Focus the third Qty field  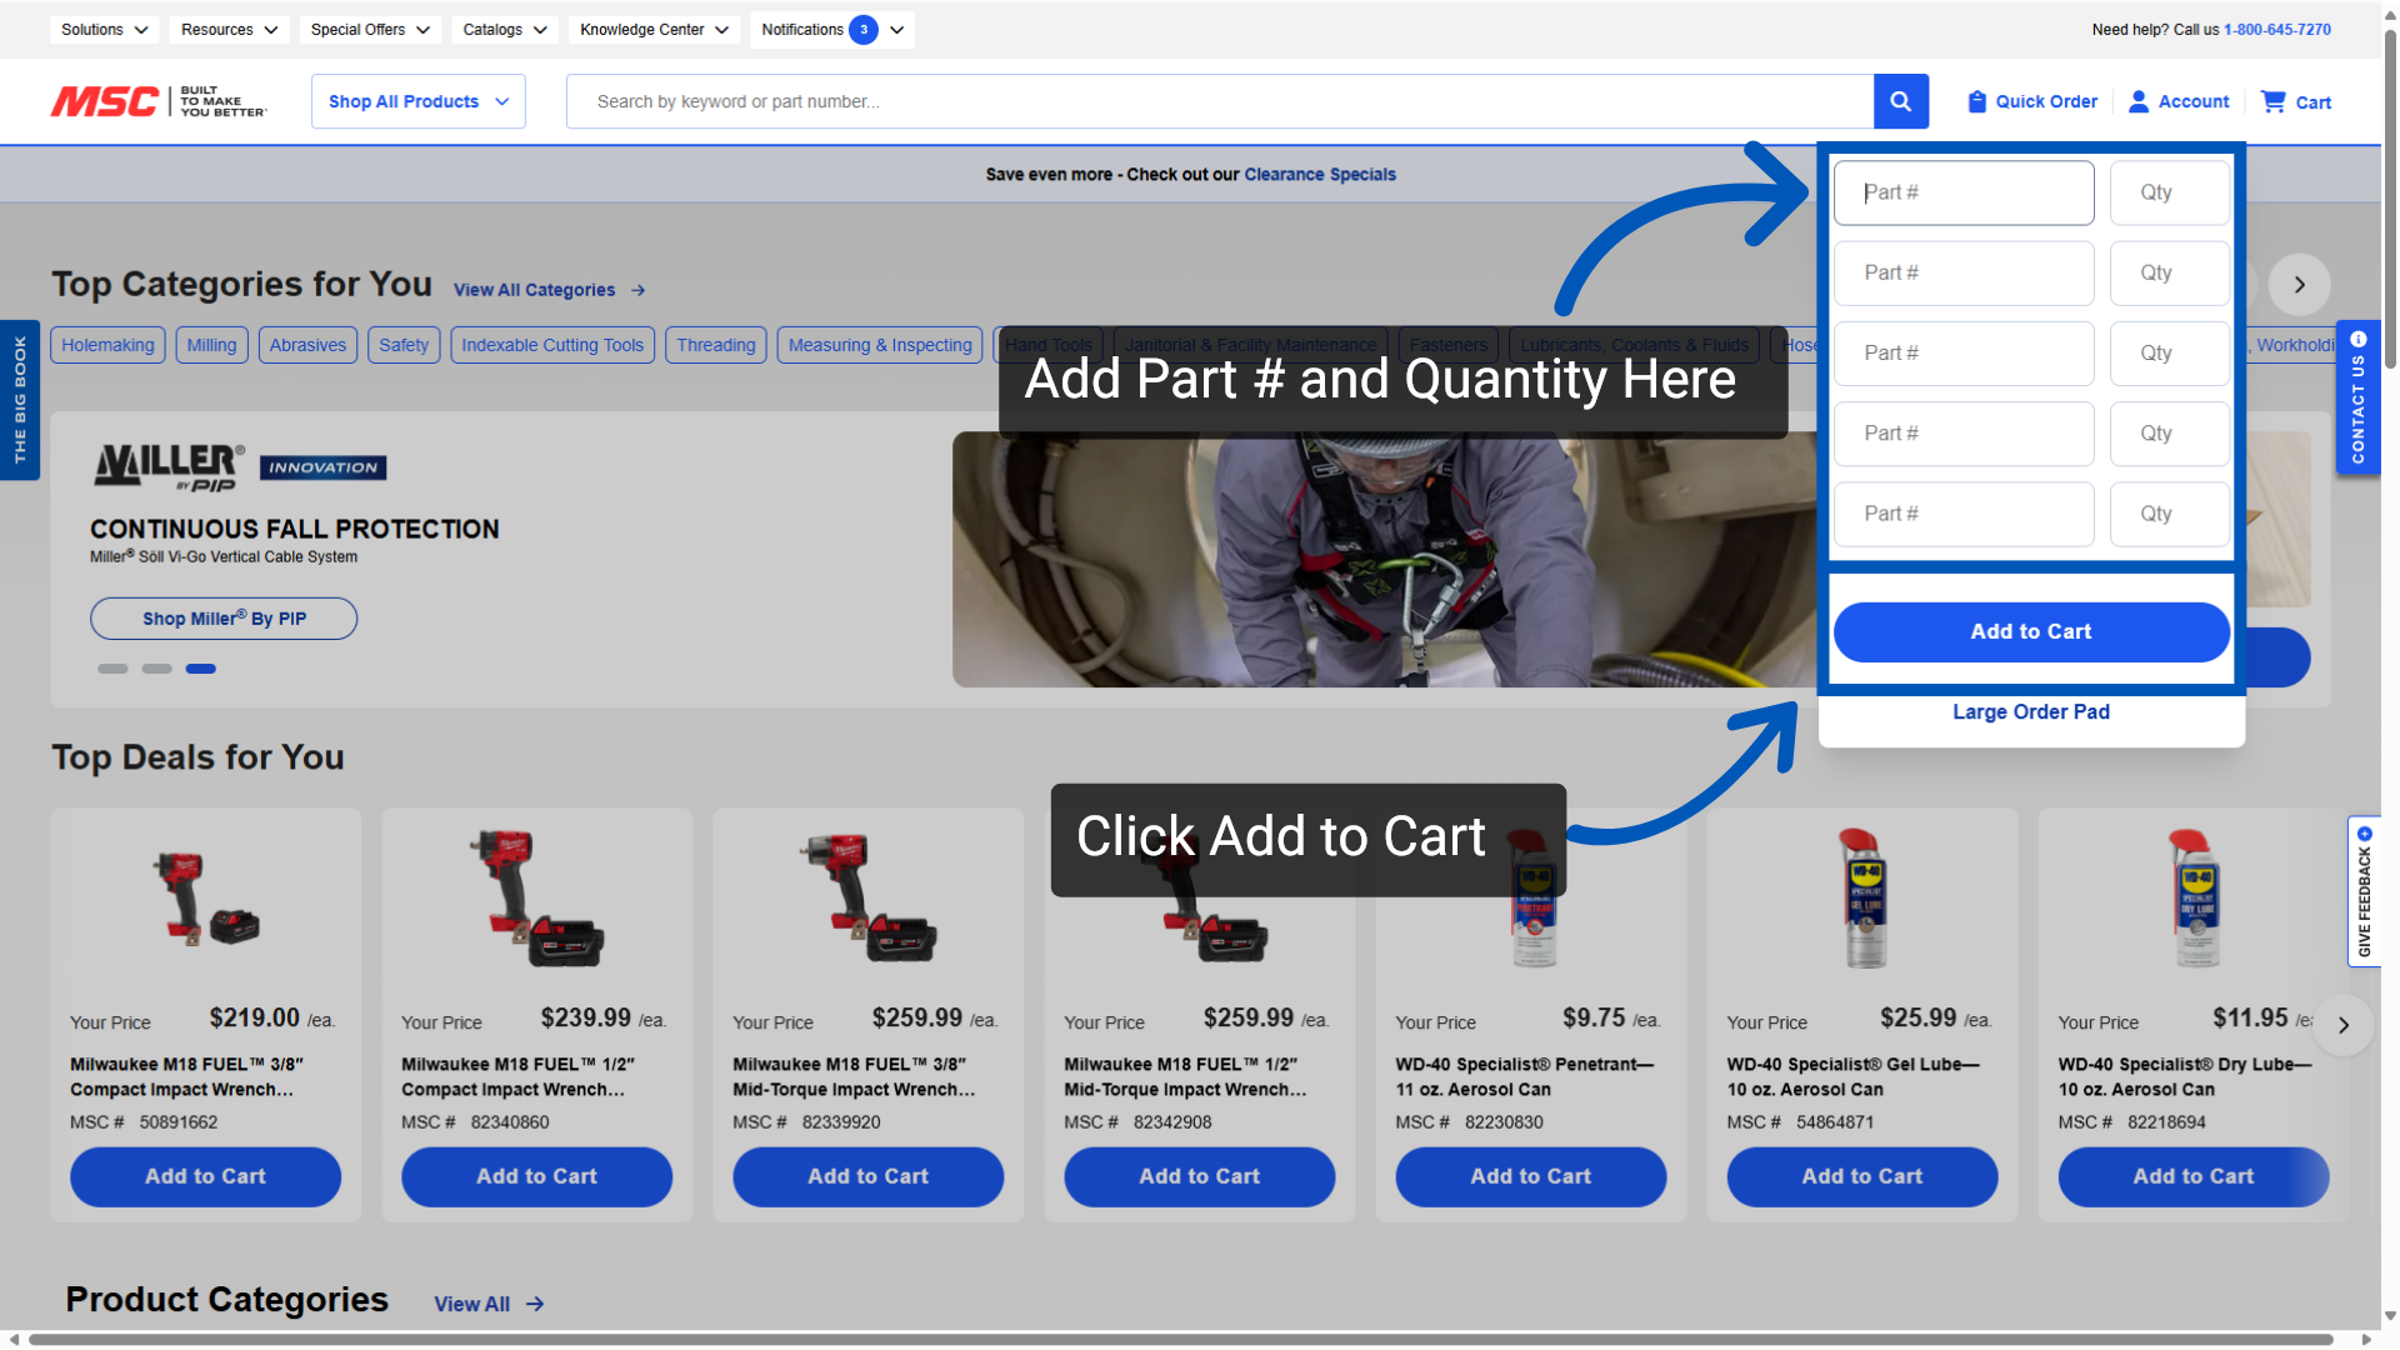click(2169, 353)
